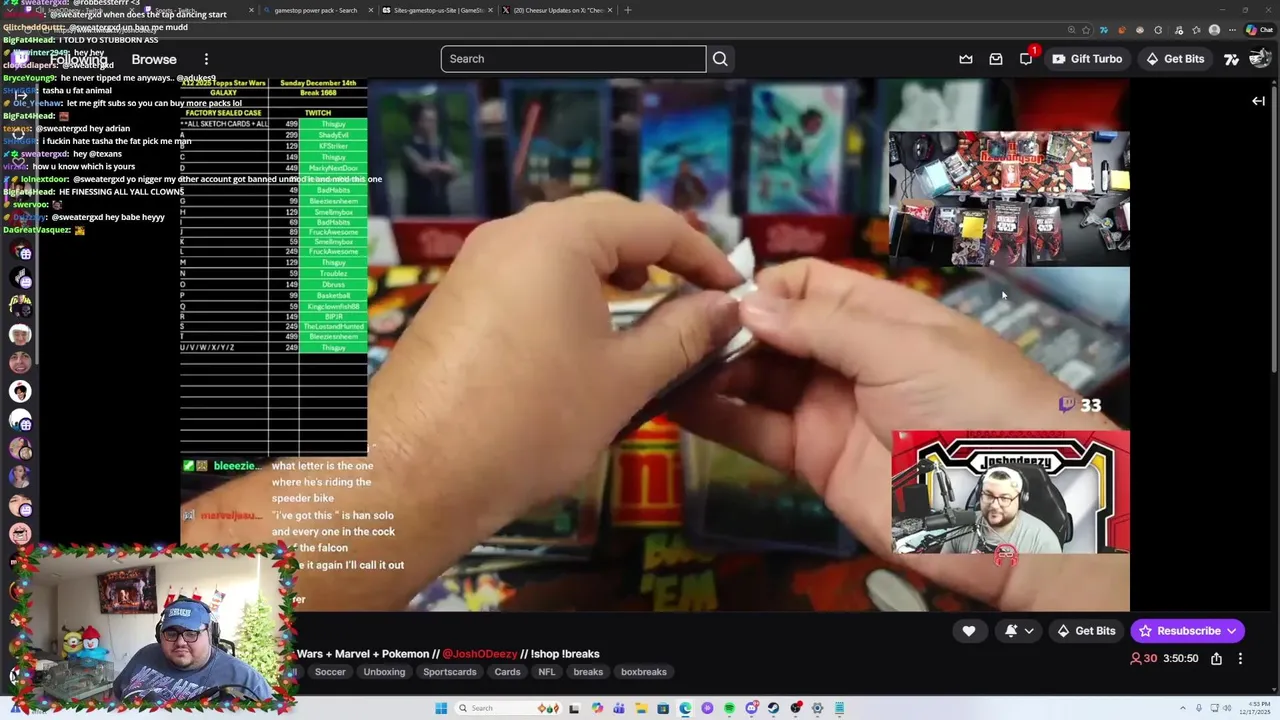Open the @JoshODeezy link in stream title
Image resolution: width=1280 pixels, height=720 pixels.
[480, 654]
